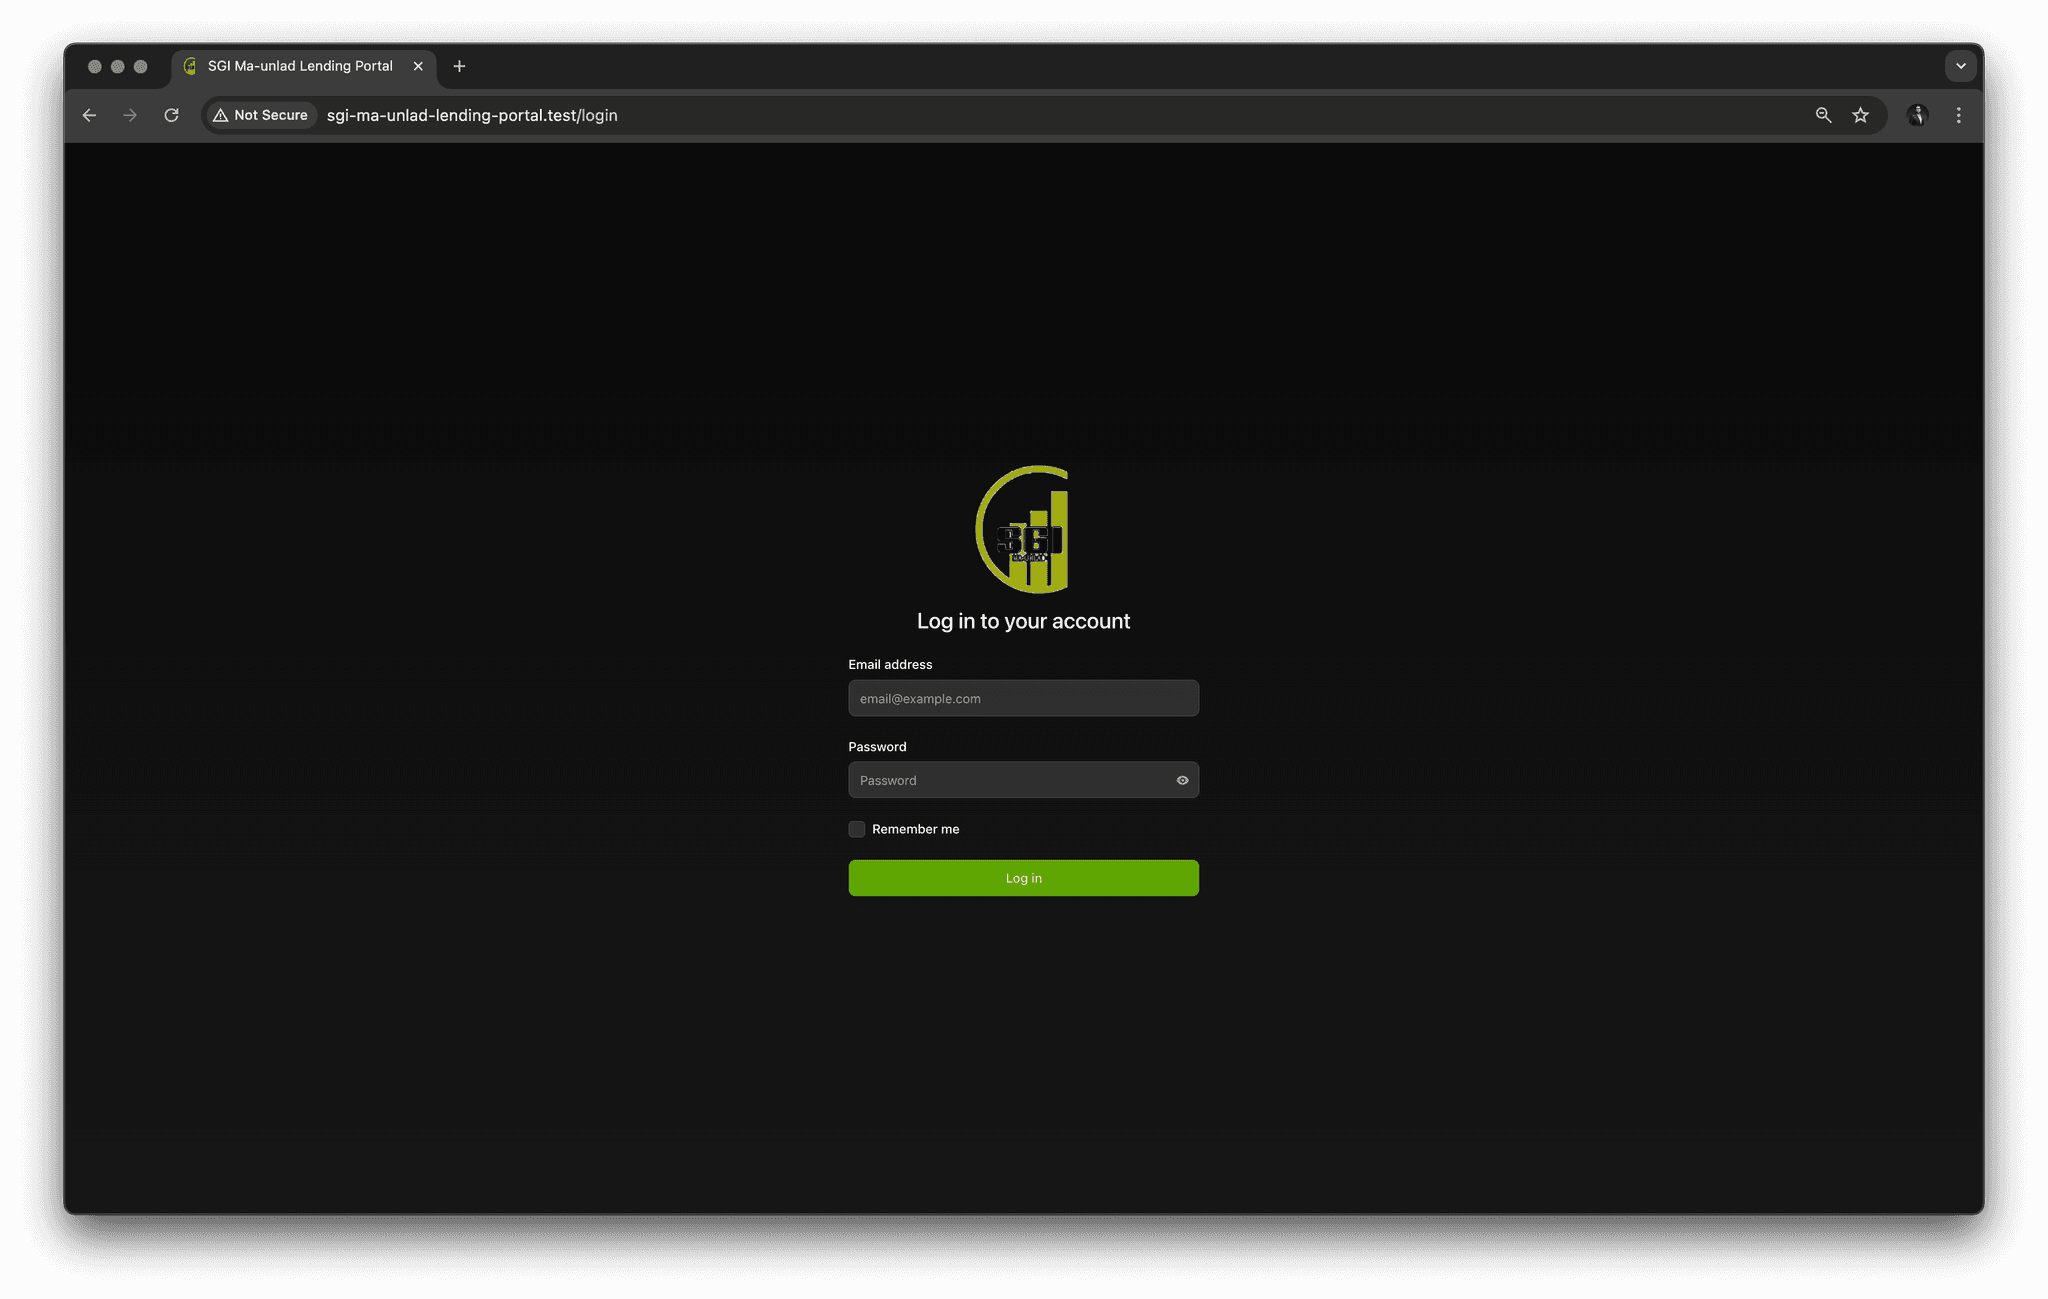Viewport: 2048px width, 1299px height.
Task: Click the window minimize traffic light
Action: coord(118,66)
